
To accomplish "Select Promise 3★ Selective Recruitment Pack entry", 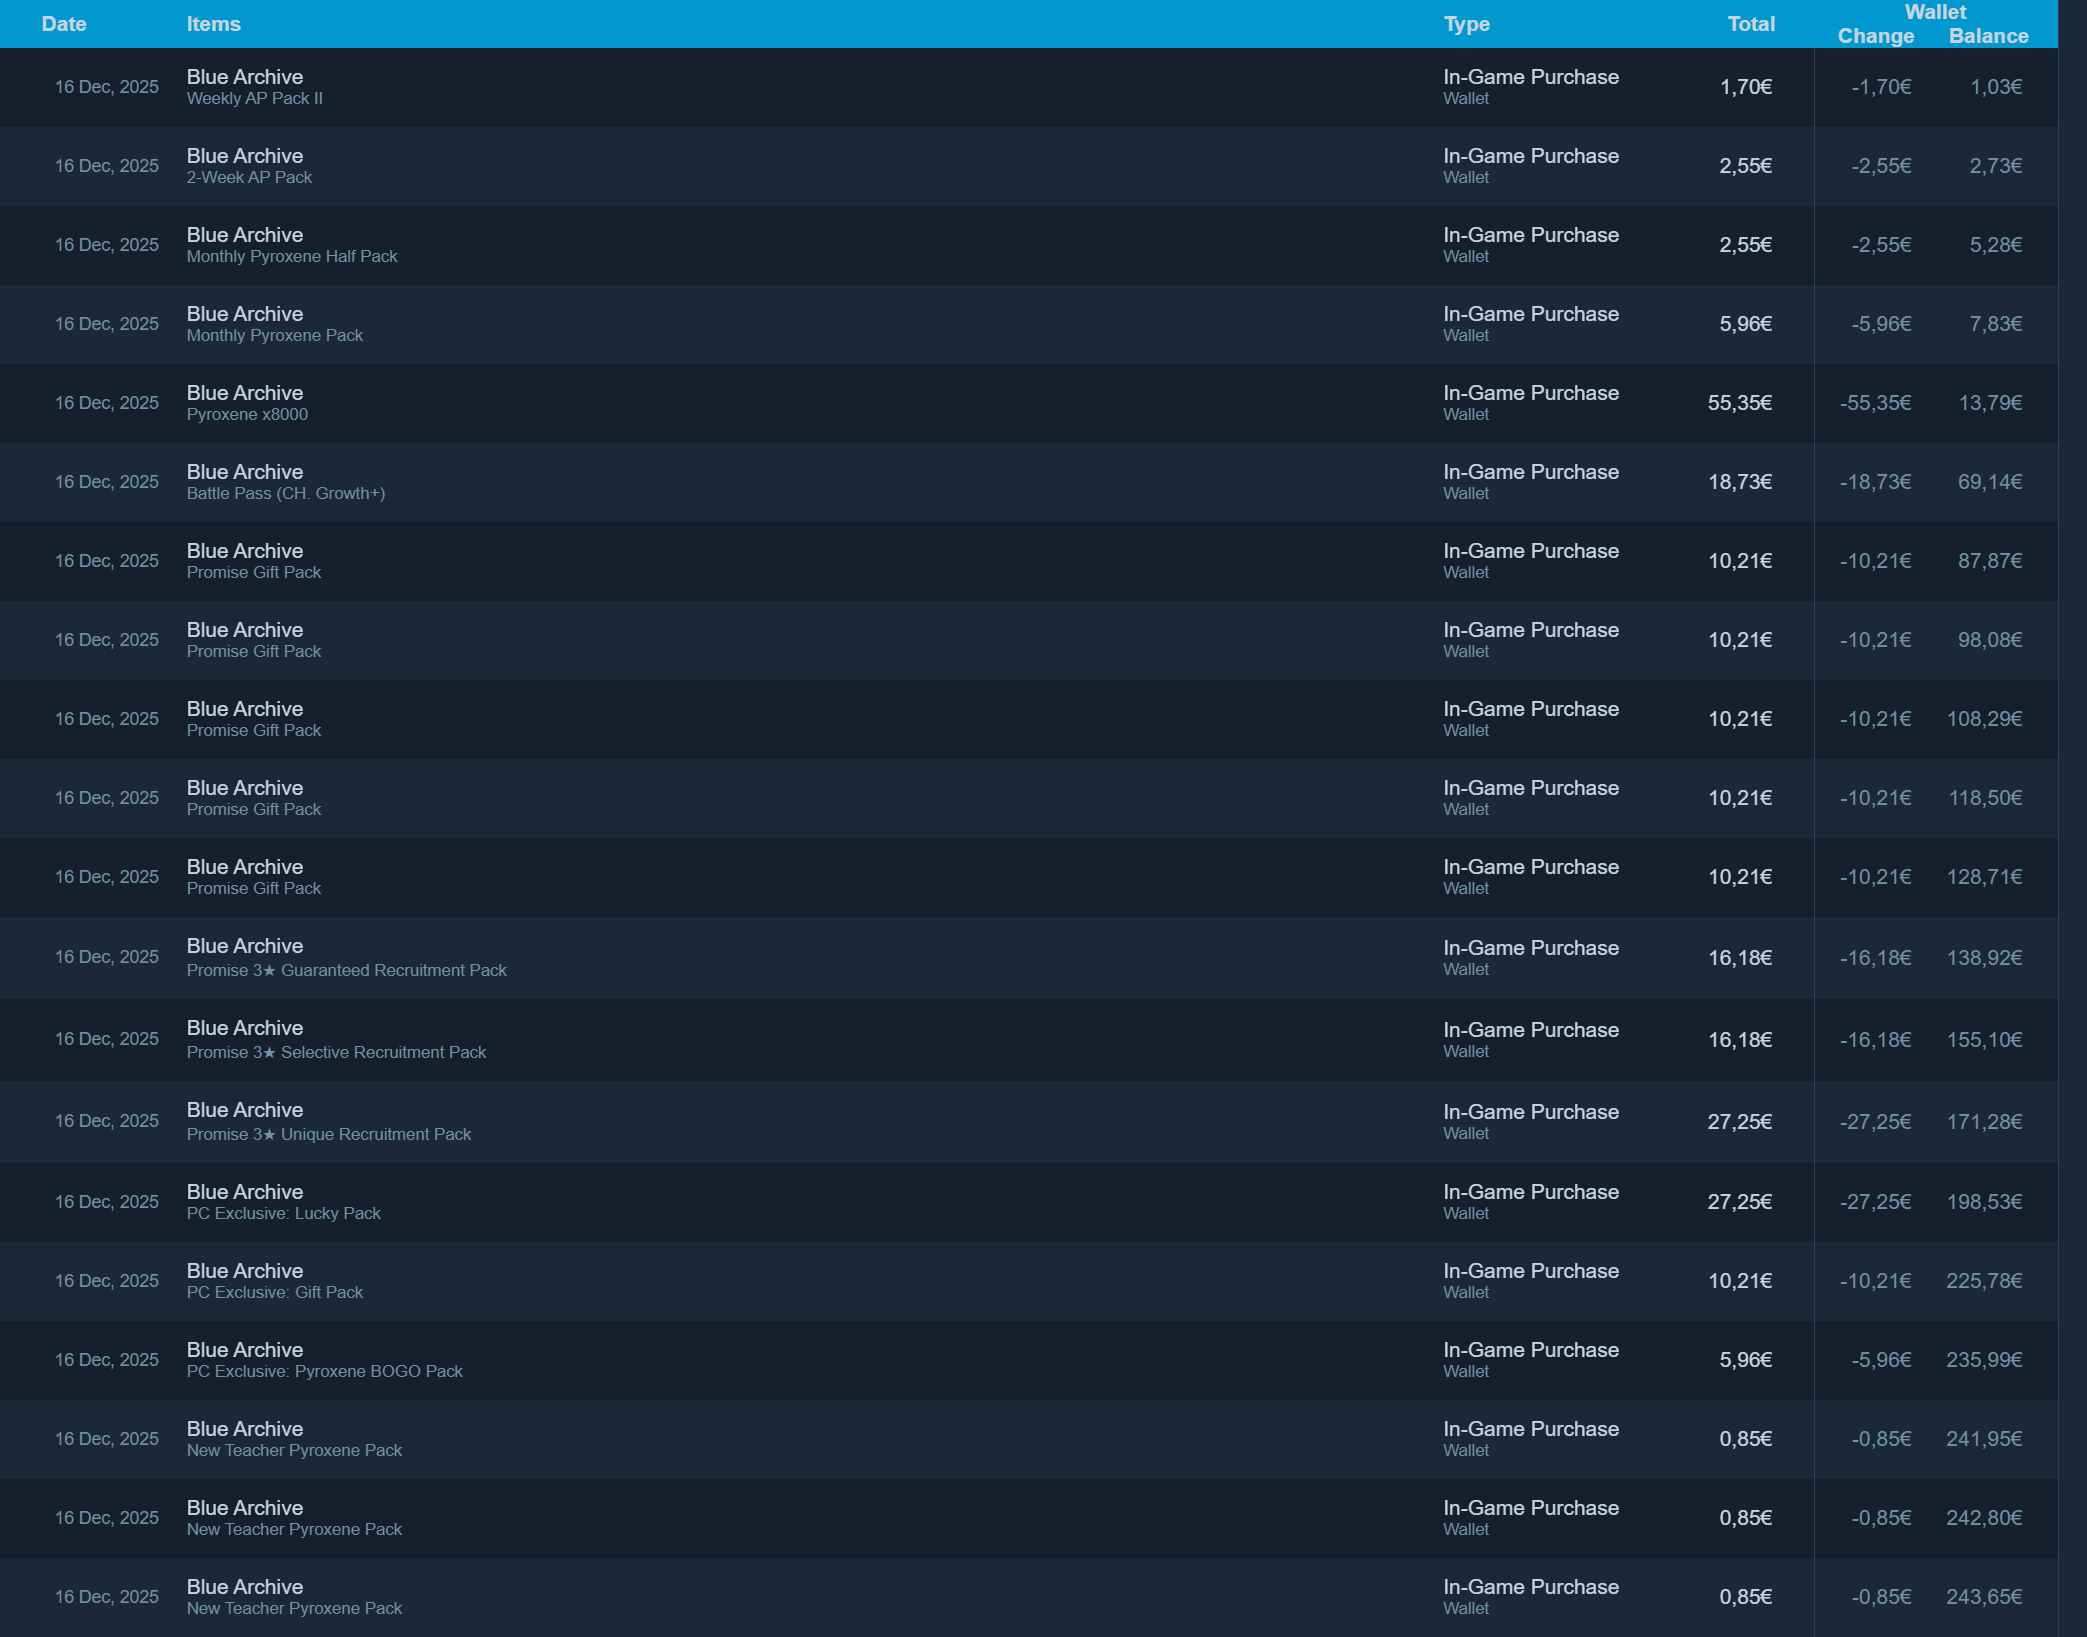I will click(x=336, y=1052).
